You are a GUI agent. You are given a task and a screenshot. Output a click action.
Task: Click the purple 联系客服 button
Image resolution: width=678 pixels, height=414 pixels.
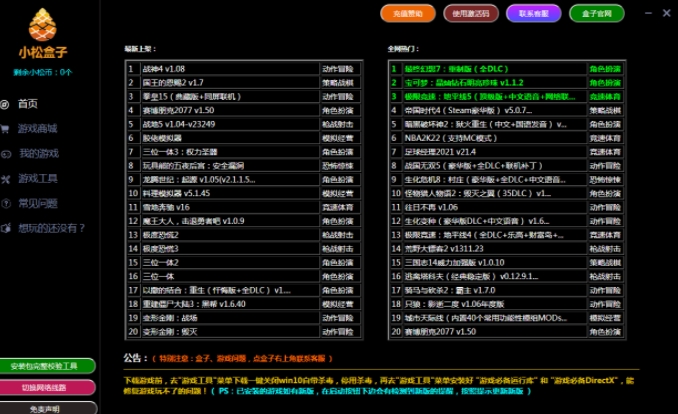[533, 13]
